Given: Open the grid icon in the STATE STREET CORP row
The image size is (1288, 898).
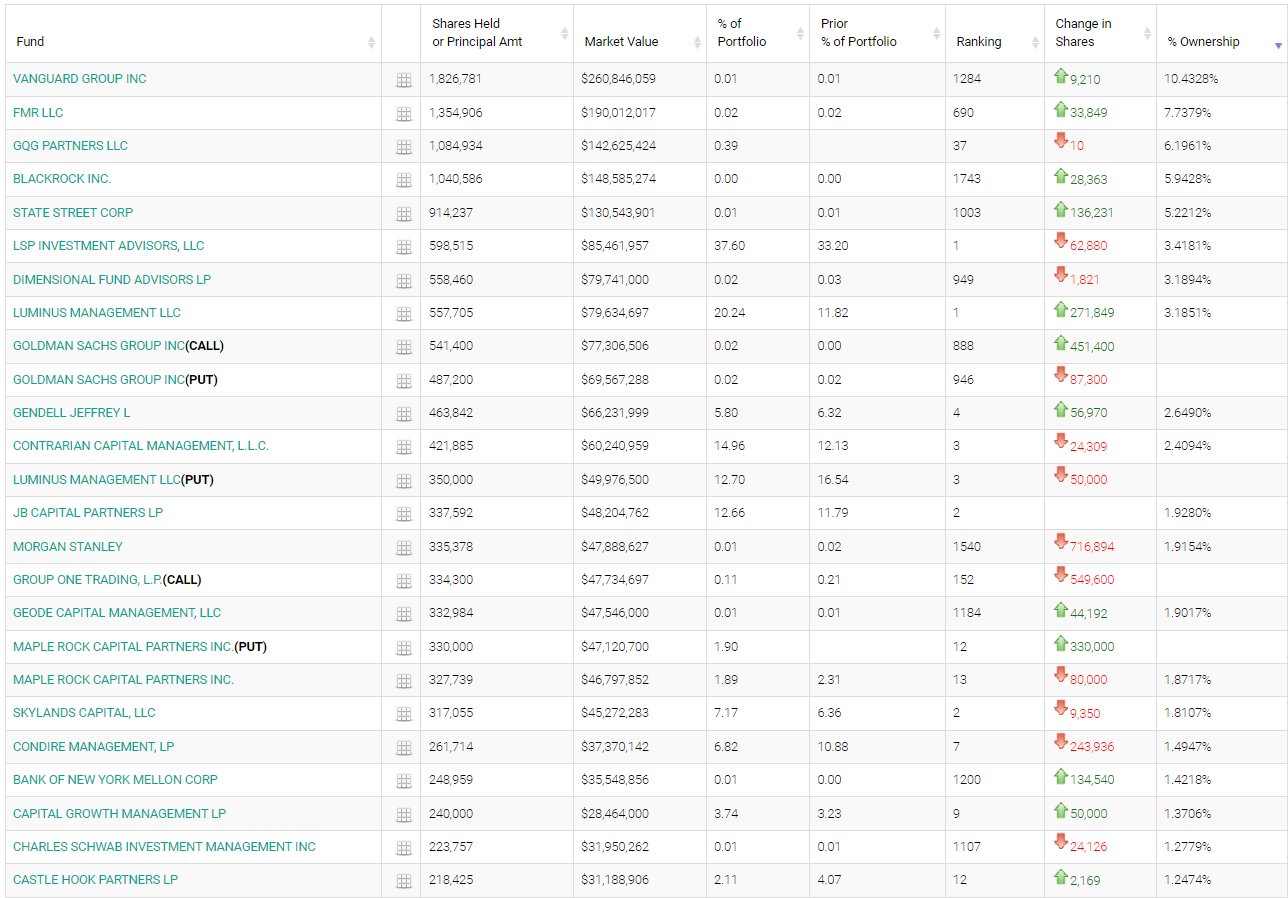Looking at the screenshot, I should pyautogui.click(x=404, y=214).
